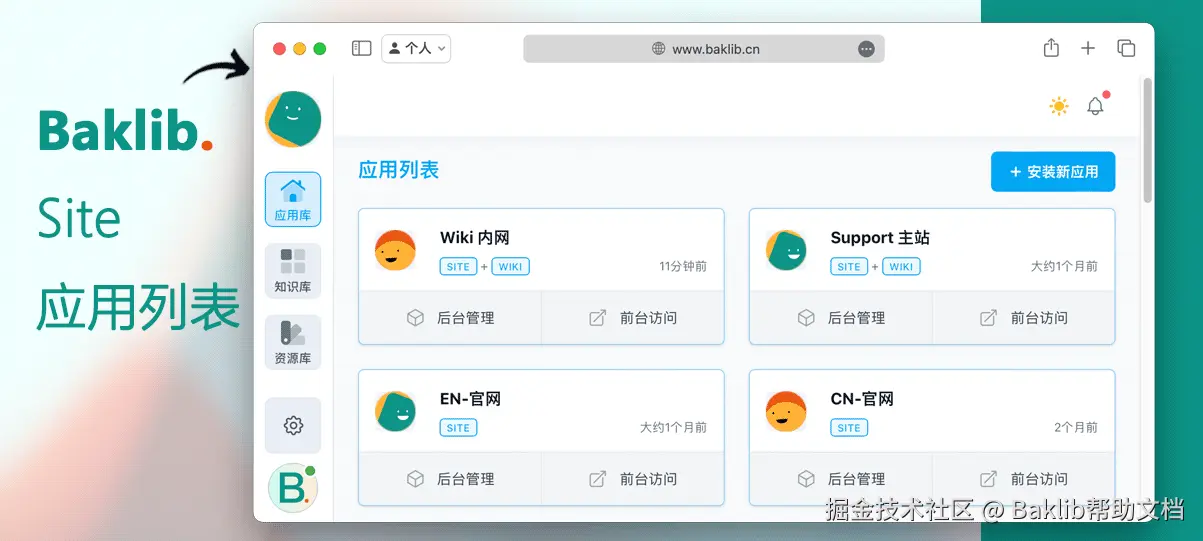Open 资源库 in the sidebar
The height and width of the screenshot is (541, 1203).
(x=293, y=342)
